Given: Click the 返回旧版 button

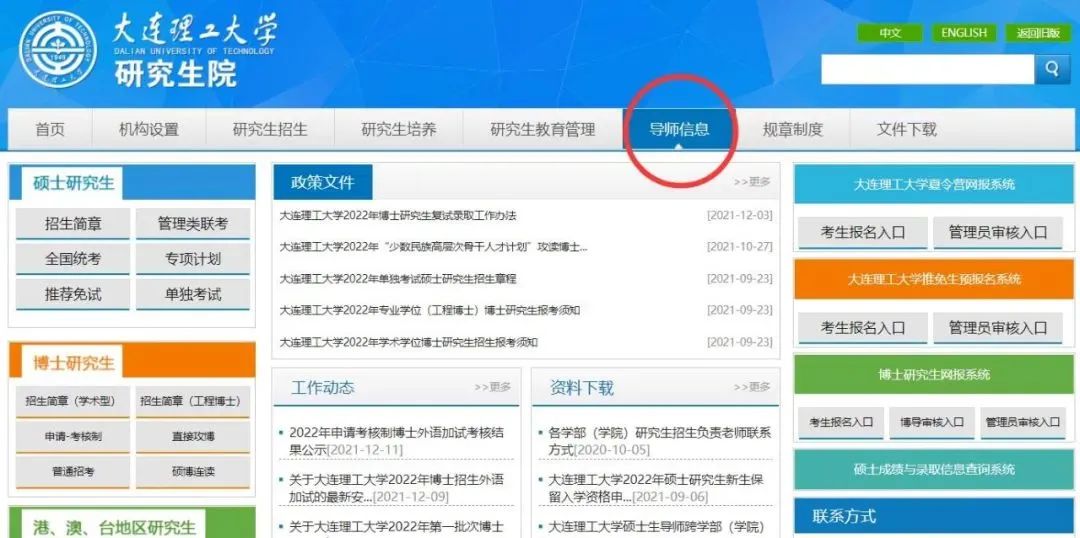Looking at the screenshot, I should (1037, 33).
